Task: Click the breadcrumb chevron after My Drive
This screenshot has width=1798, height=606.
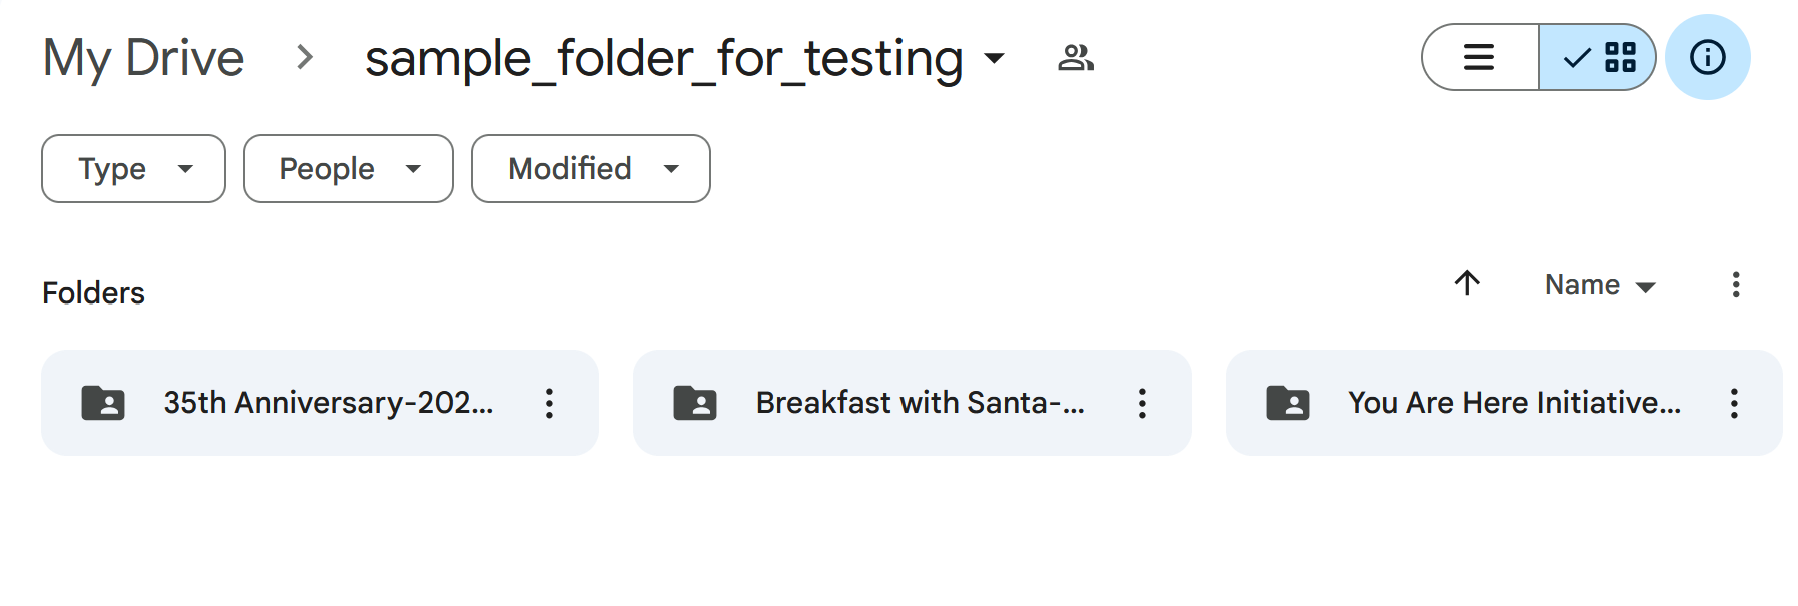Action: tap(305, 58)
